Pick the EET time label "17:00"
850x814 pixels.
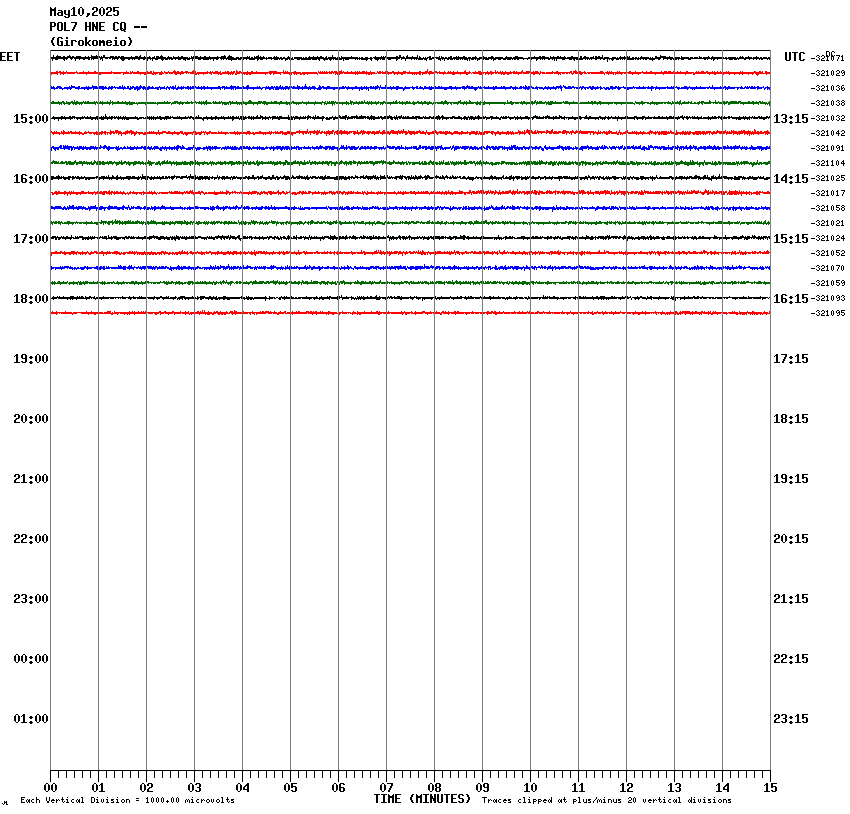pyautogui.click(x=31, y=238)
